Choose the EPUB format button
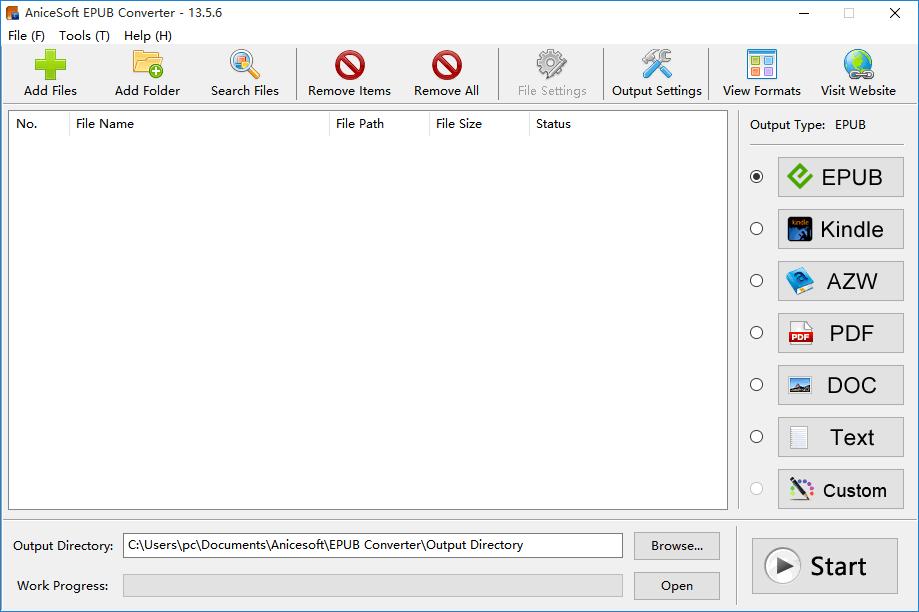 click(840, 177)
